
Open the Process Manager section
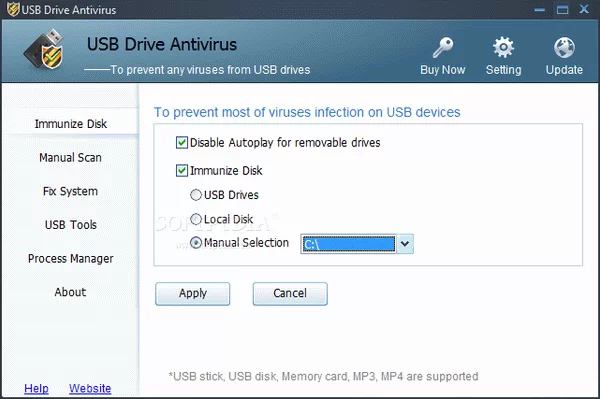pos(70,259)
